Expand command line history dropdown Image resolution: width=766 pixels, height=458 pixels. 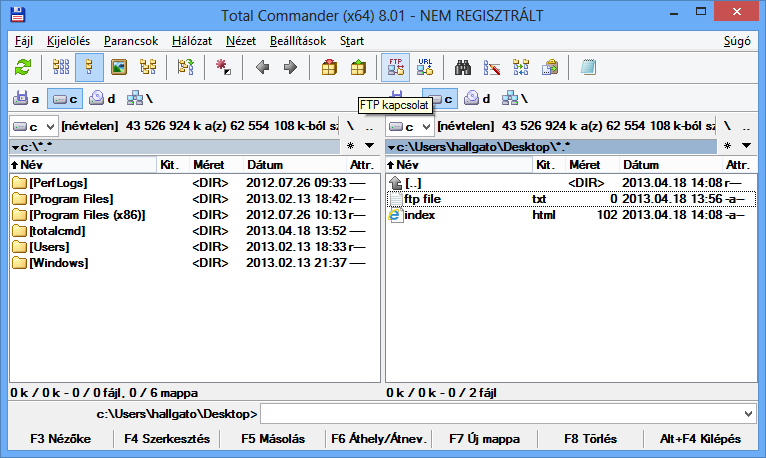tap(748, 414)
